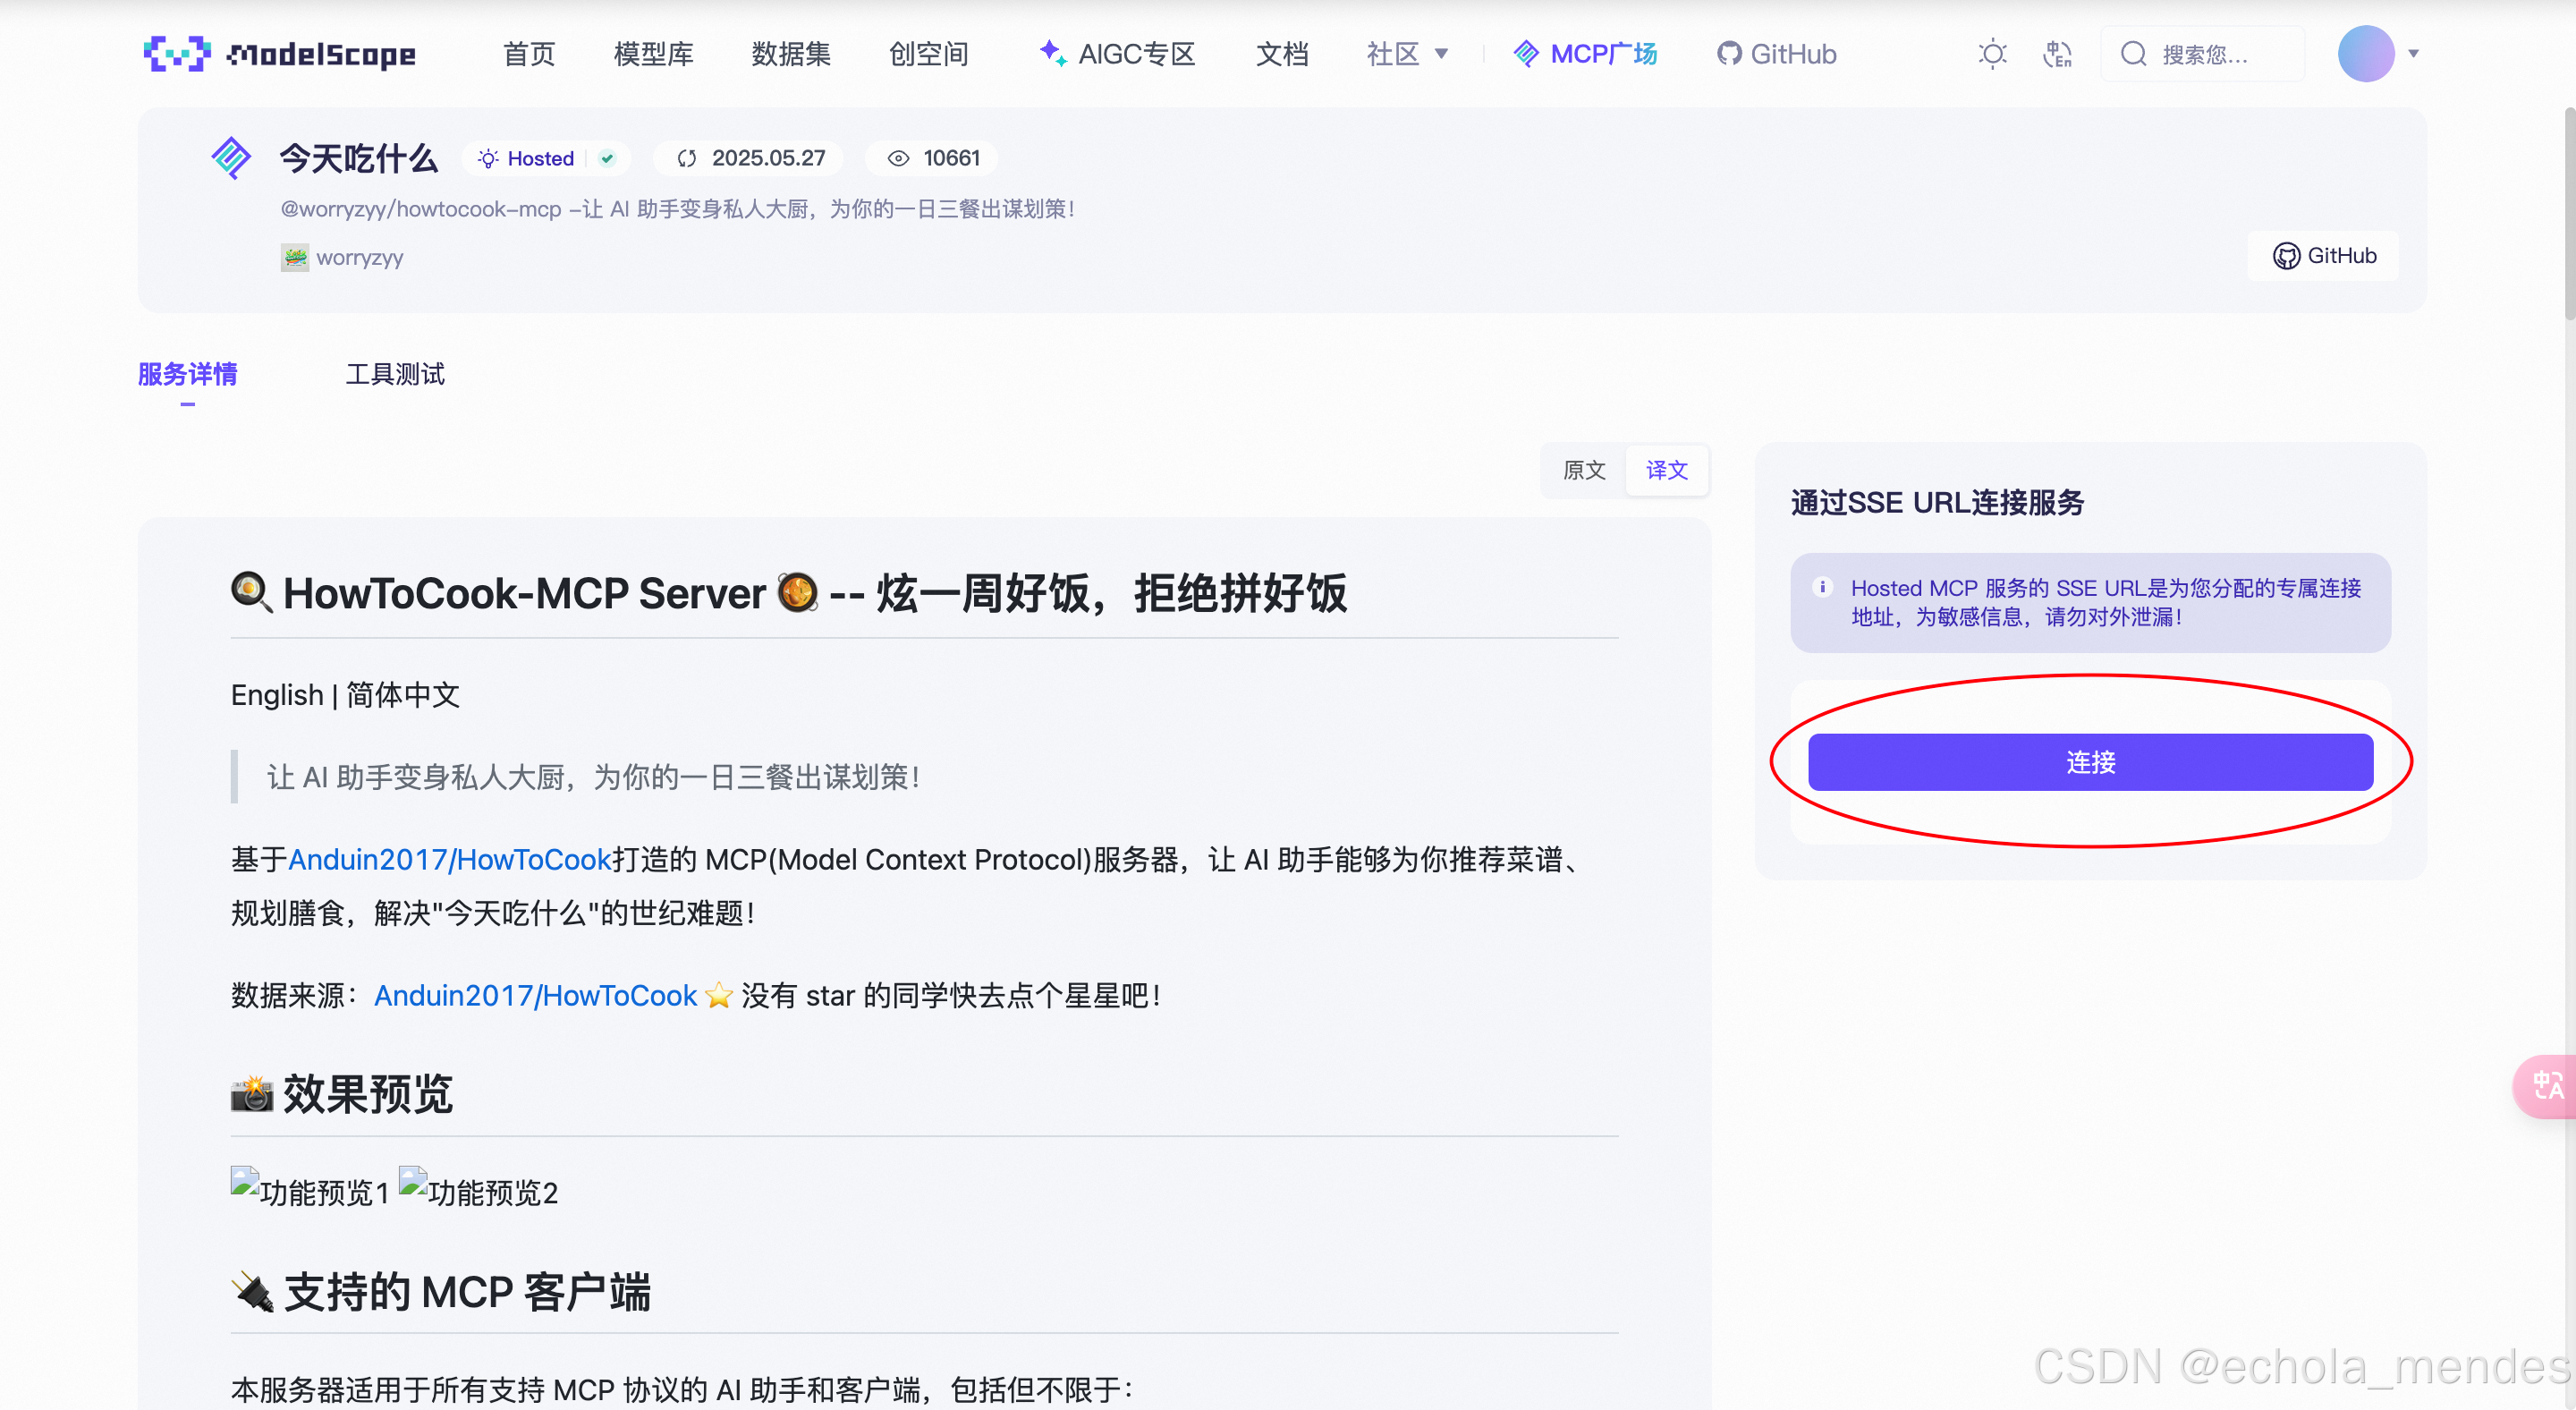Select the 译文 translation toggle
The height and width of the screenshot is (1410, 2576).
pyautogui.click(x=1666, y=470)
